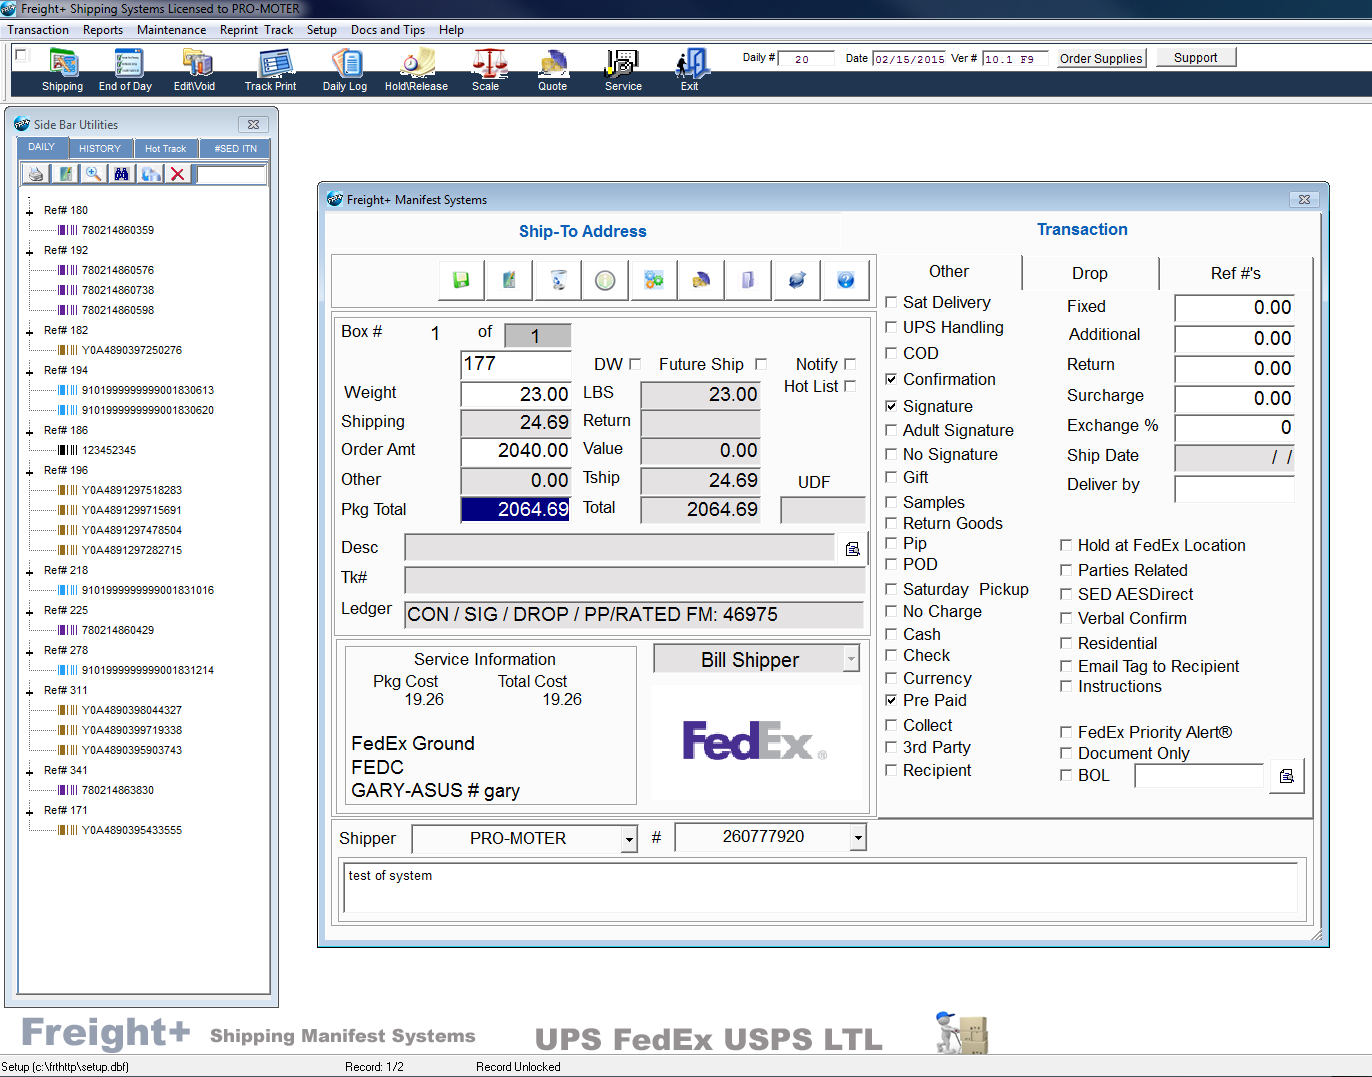The width and height of the screenshot is (1372, 1077).
Task: Open the Ref #'s tab
Action: tap(1236, 273)
